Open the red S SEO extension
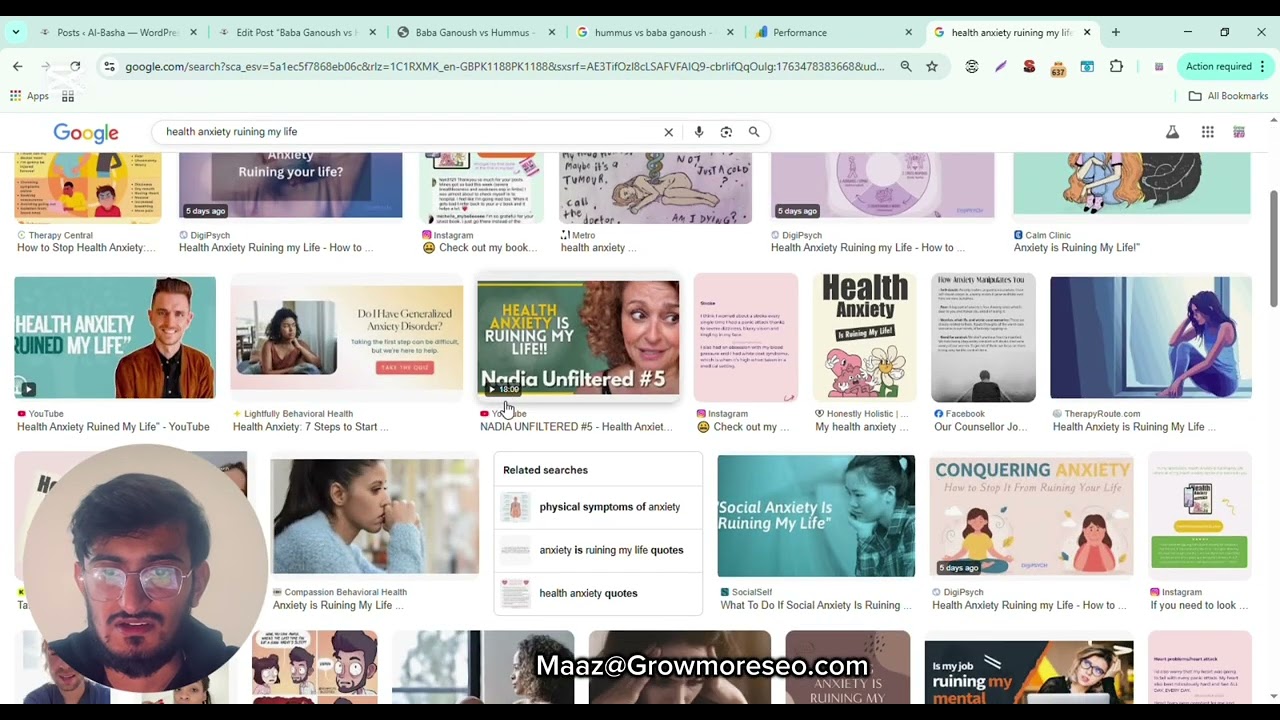This screenshot has height=720, width=1280. pyautogui.click(x=1029, y=66)
